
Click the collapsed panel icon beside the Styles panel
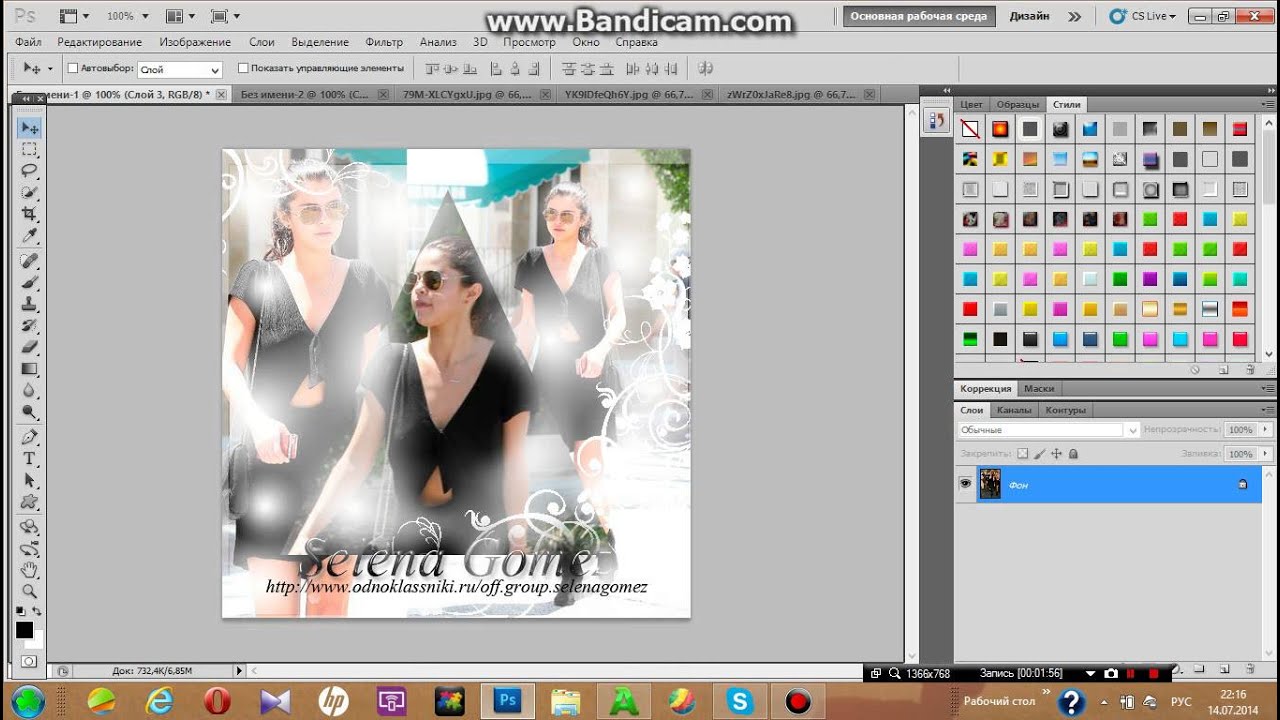(937, 121)
